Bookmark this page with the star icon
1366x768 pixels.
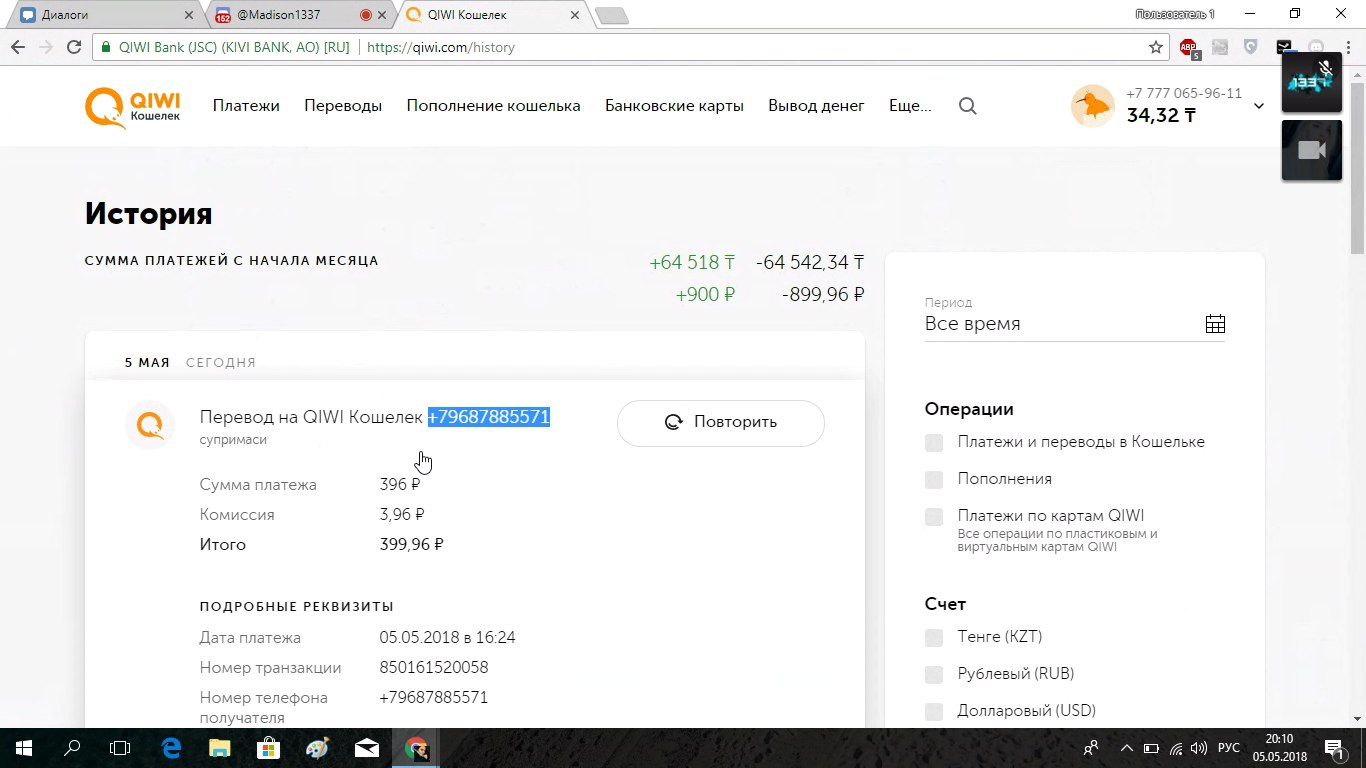click(x=1156, y=47)
